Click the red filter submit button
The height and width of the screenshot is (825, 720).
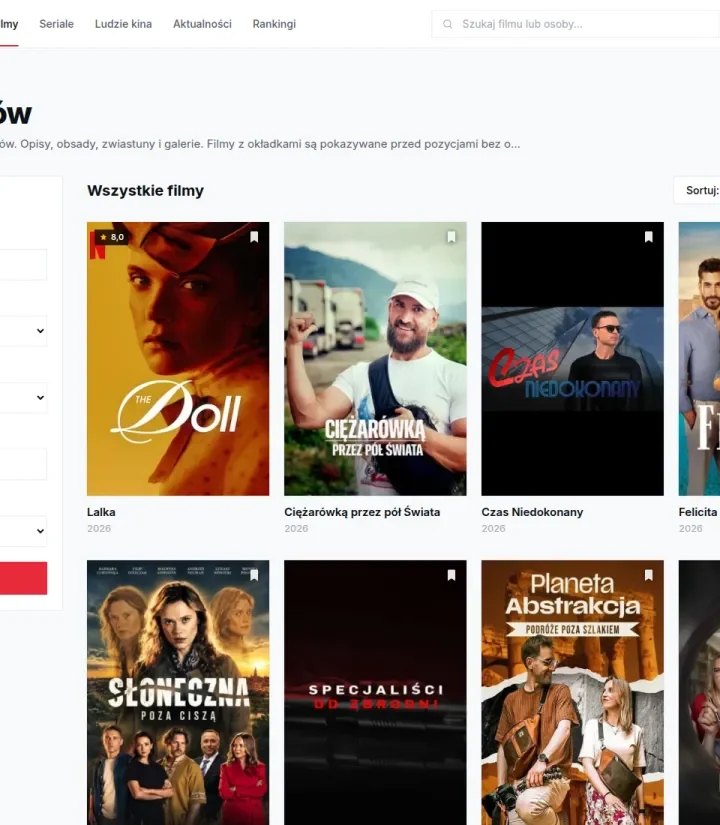coord(23,578)
